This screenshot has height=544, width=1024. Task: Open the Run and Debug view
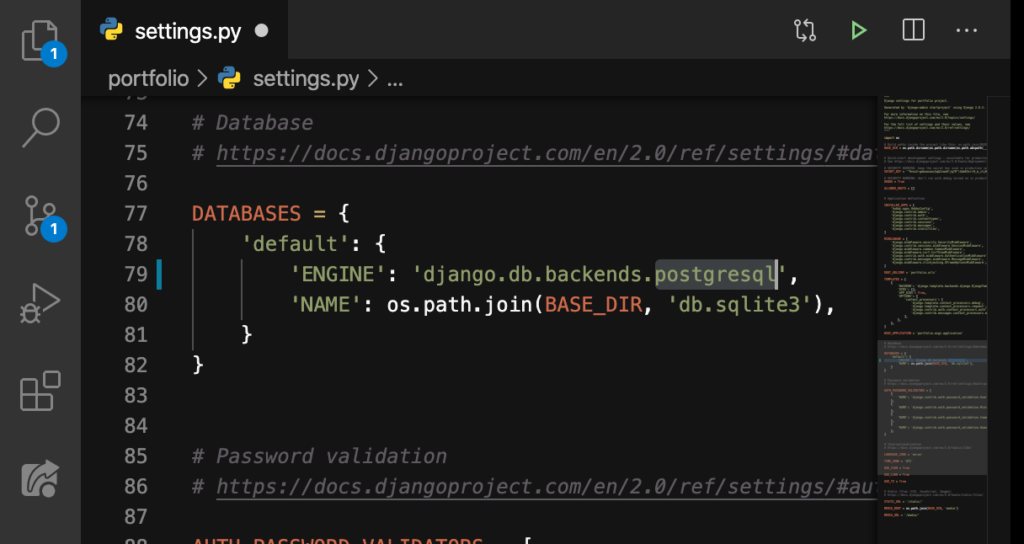(40, 304)
